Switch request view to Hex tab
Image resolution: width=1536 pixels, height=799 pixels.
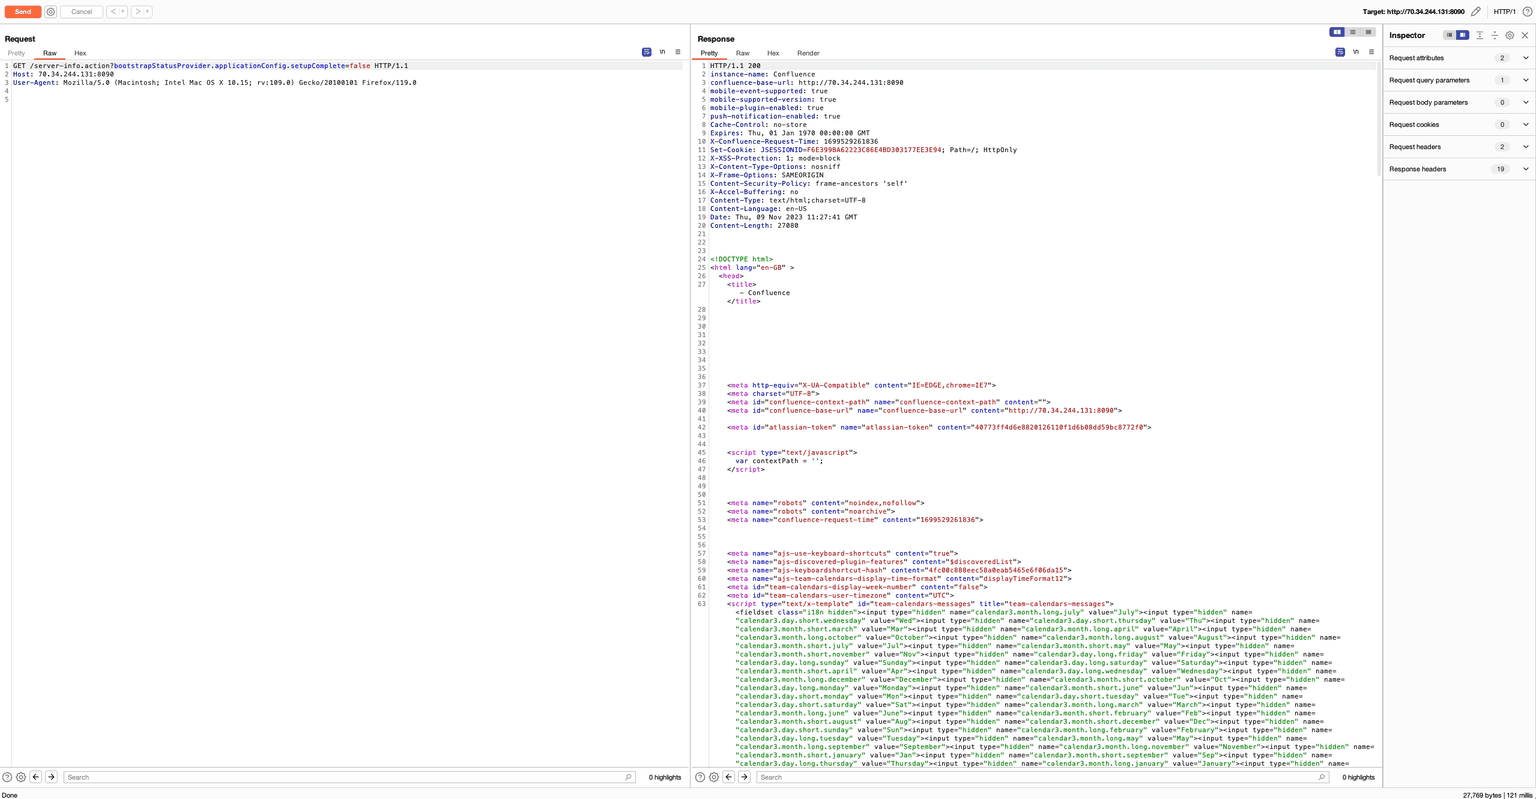pos(80,53)
